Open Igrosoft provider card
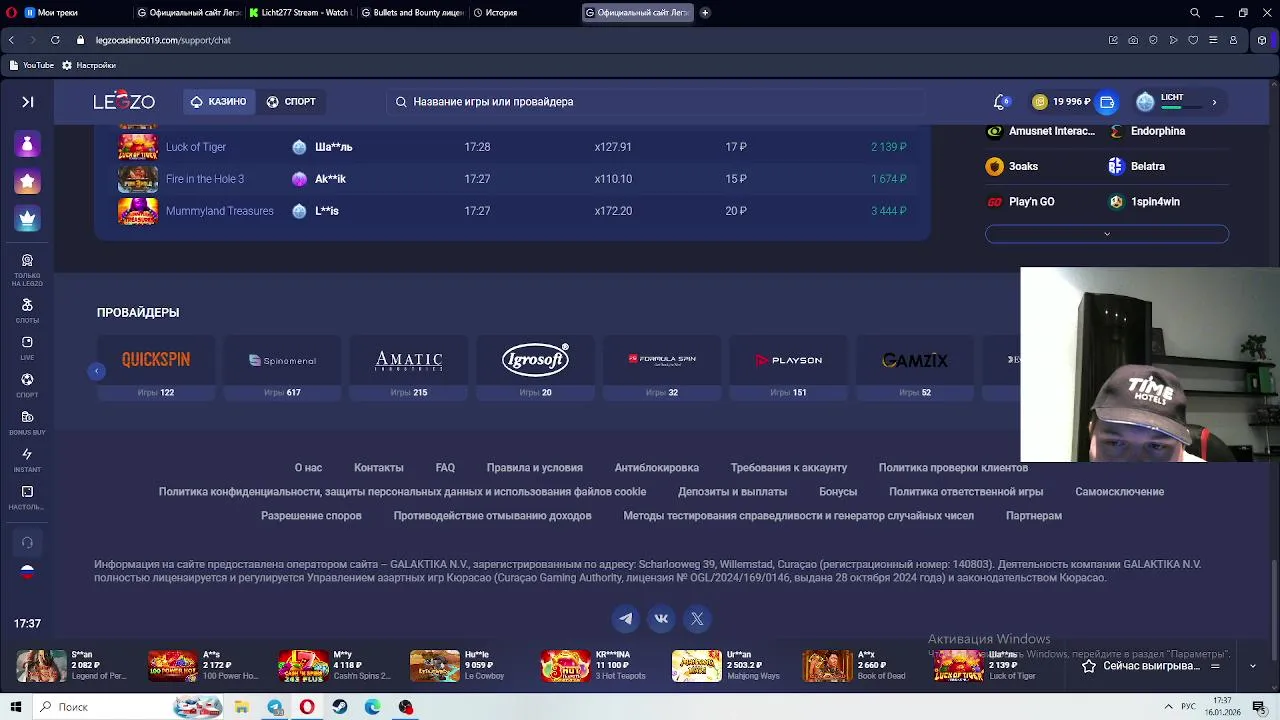1280x720 pixels. click(535, 370)
